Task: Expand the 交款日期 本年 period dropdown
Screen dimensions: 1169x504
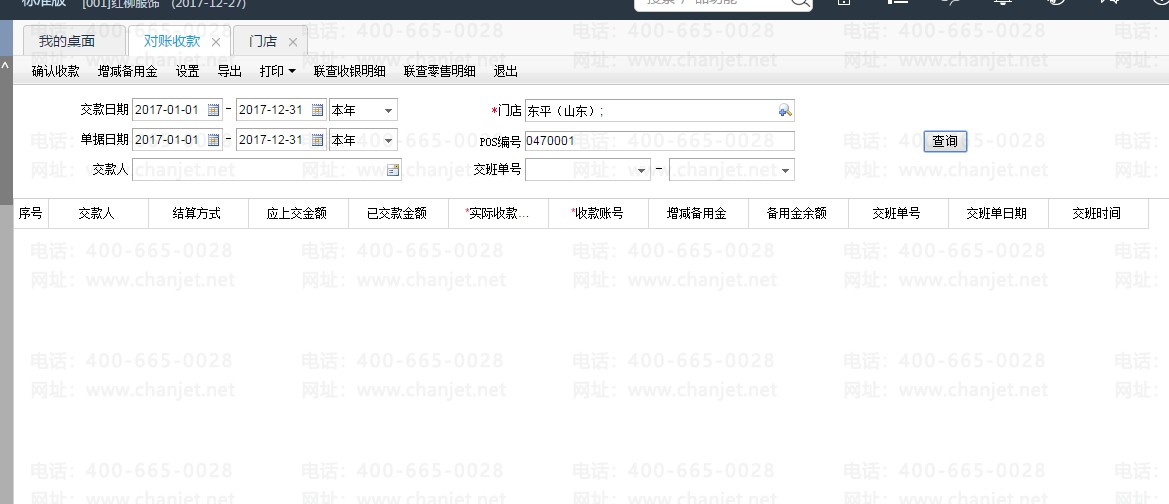Action: pos(388,110)
